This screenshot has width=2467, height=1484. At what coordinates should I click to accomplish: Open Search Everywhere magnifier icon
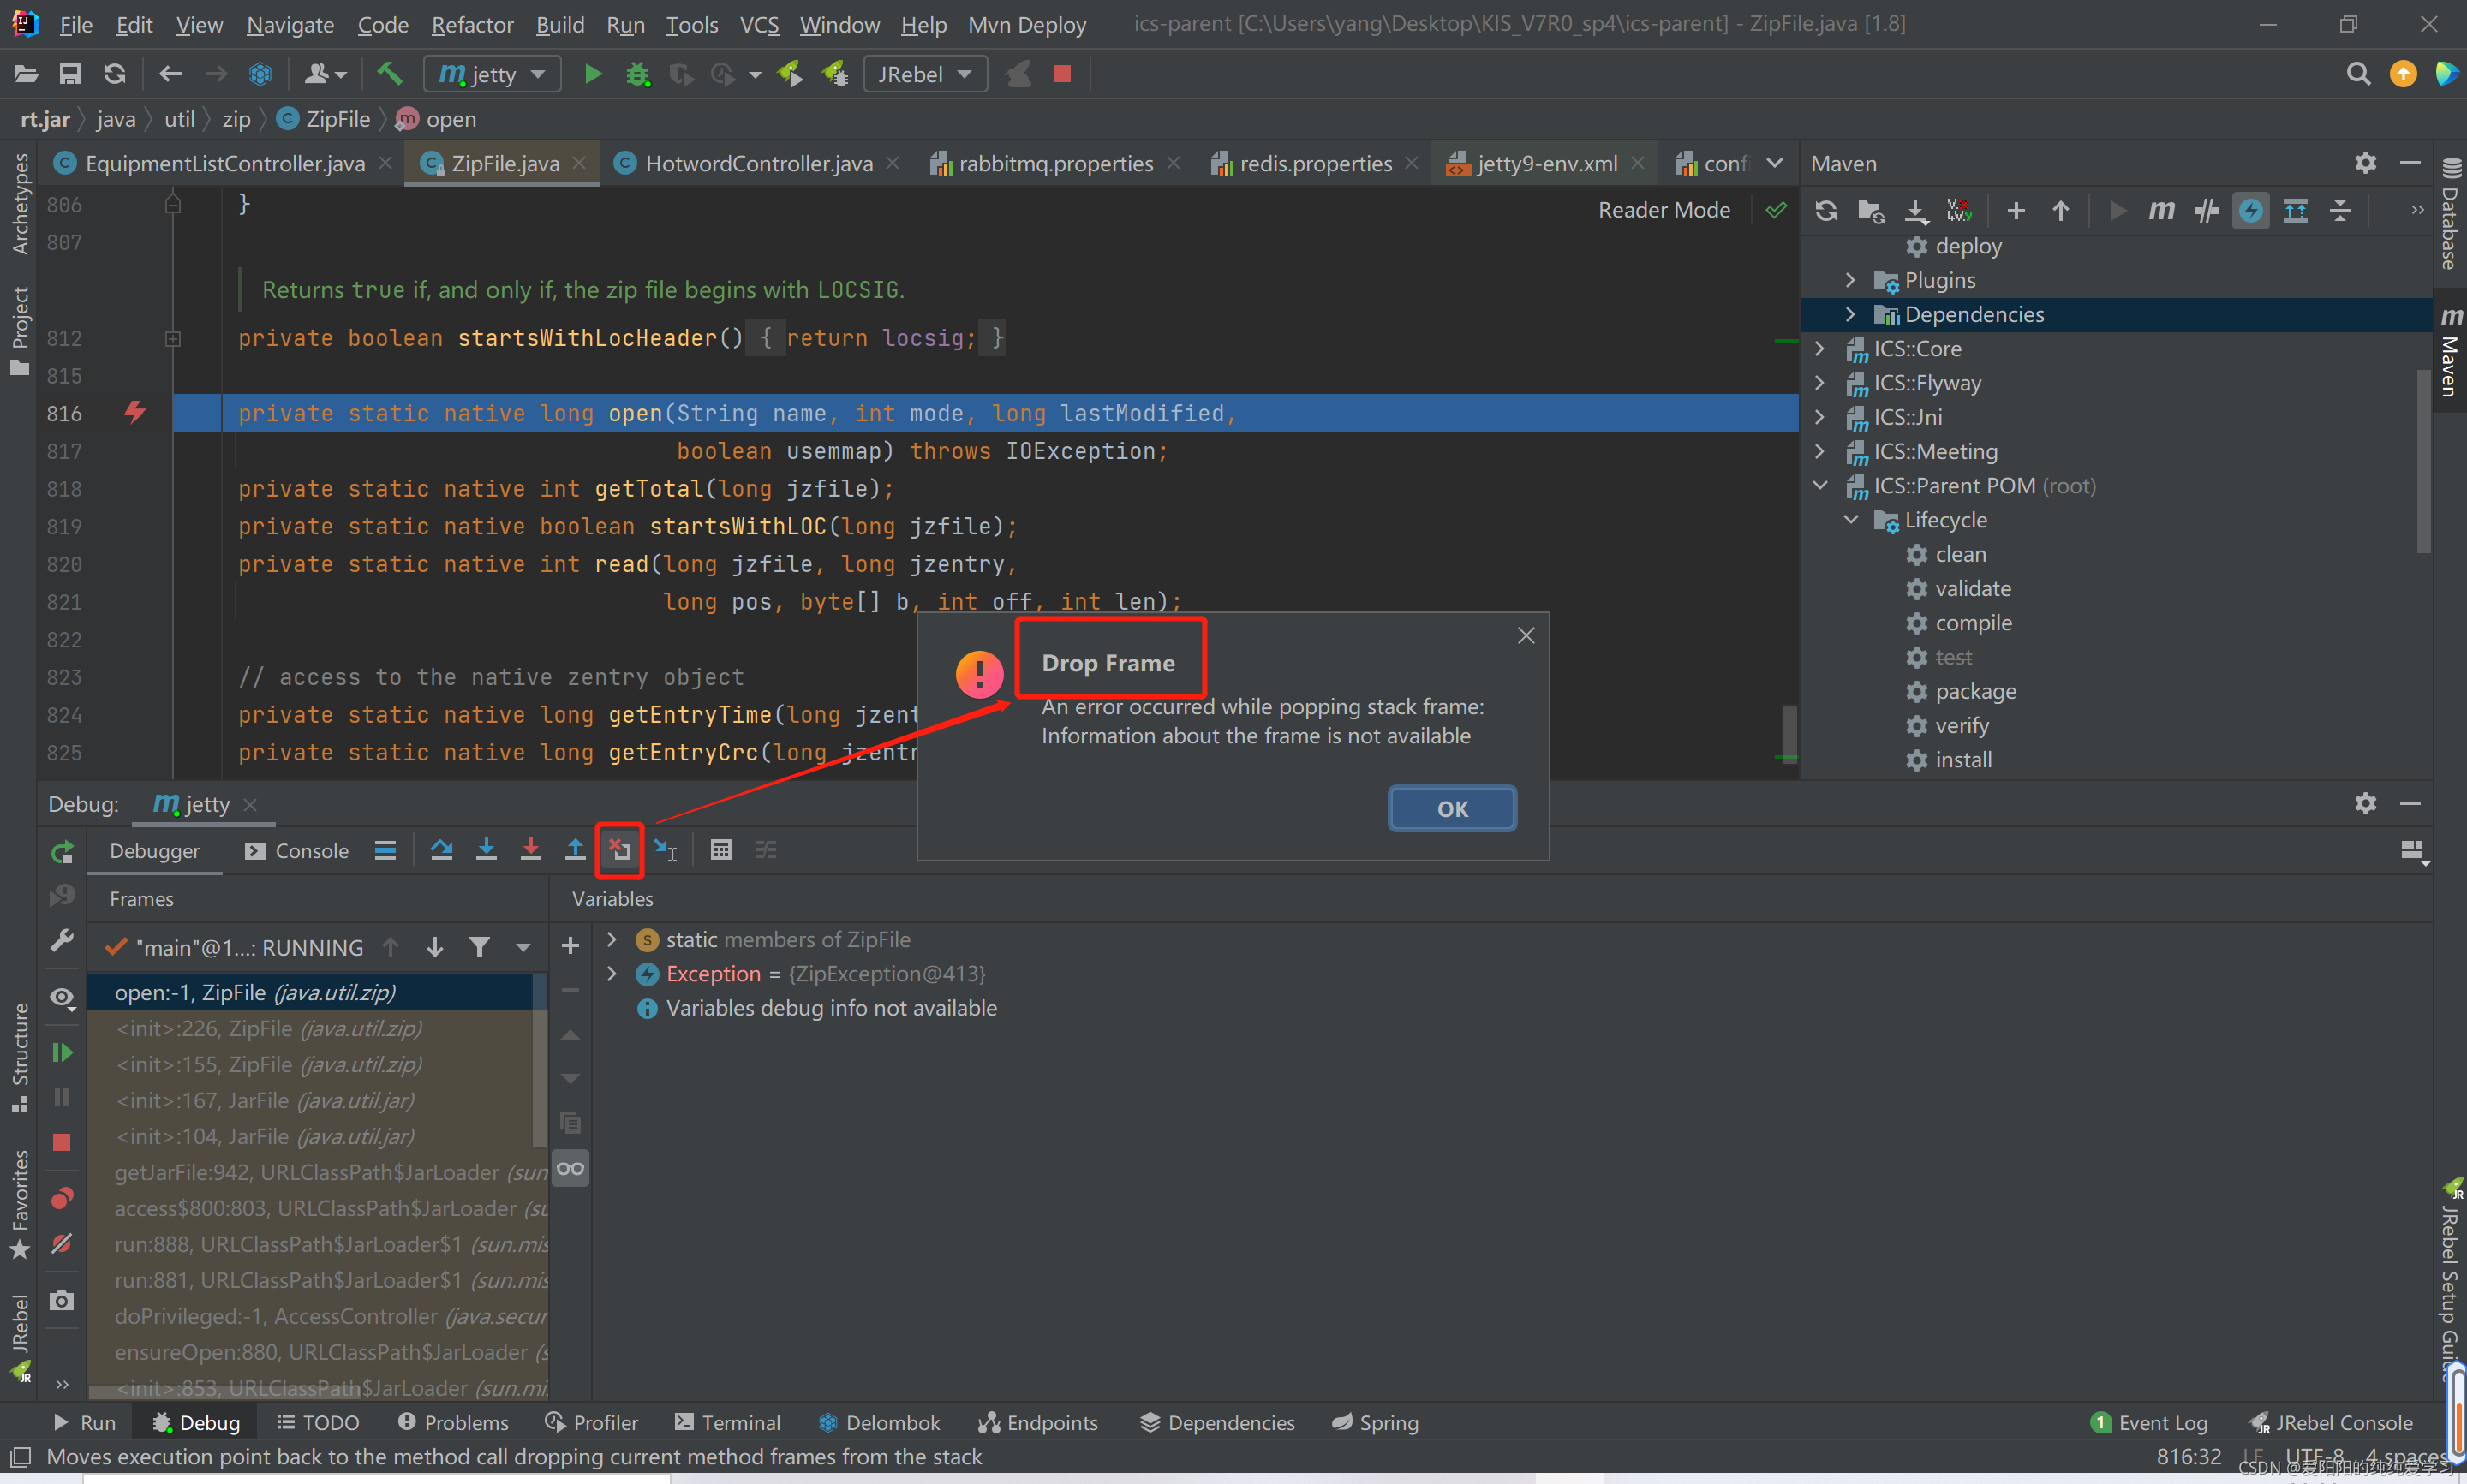pyautogui.click(x=2358, y=74)
